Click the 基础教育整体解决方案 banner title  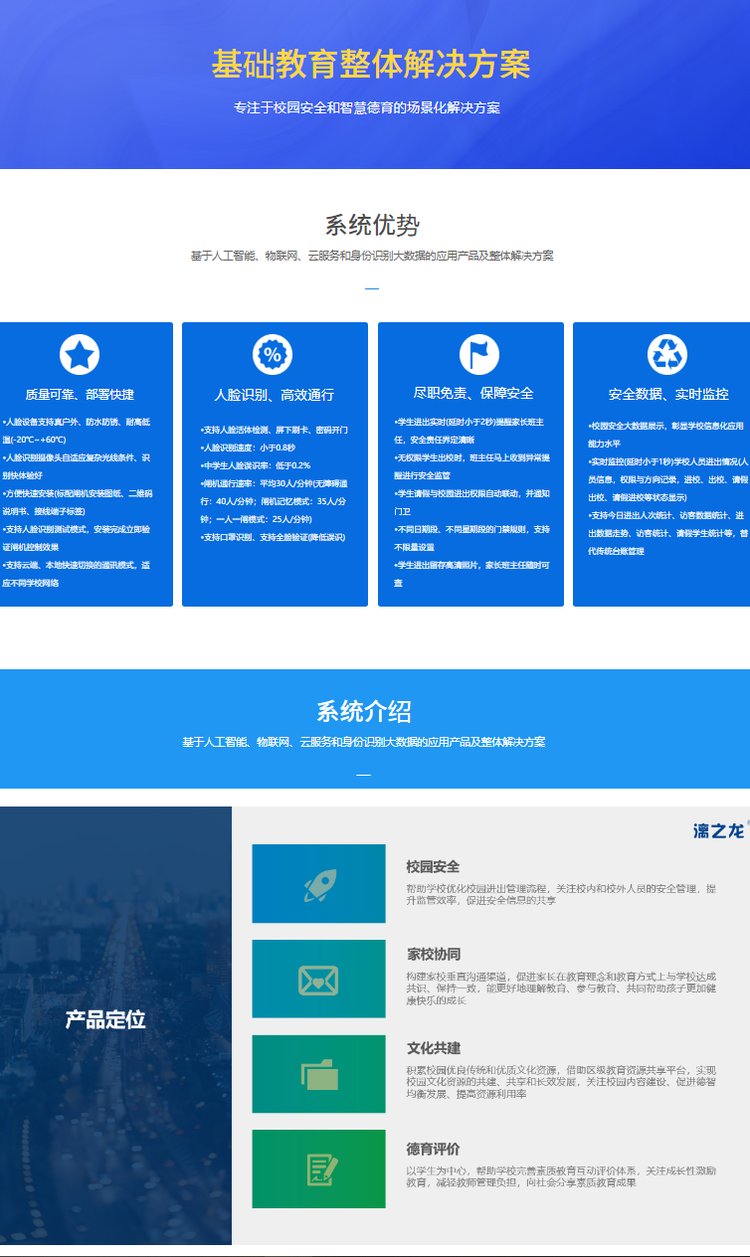371,65
